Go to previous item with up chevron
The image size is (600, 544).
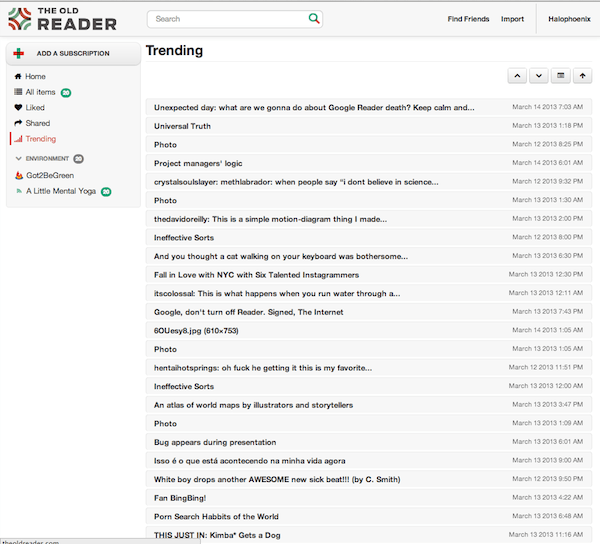[517, 76]
